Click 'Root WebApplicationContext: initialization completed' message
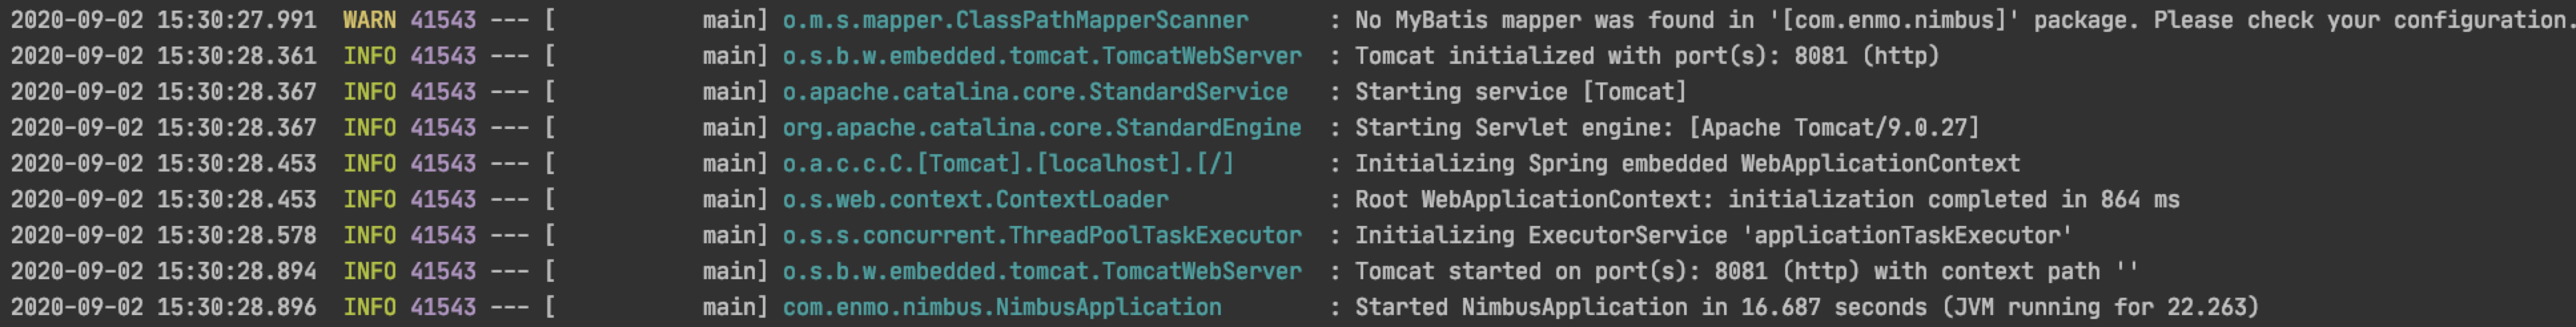Screen dimensions: 2576x327 [1766, 200]
